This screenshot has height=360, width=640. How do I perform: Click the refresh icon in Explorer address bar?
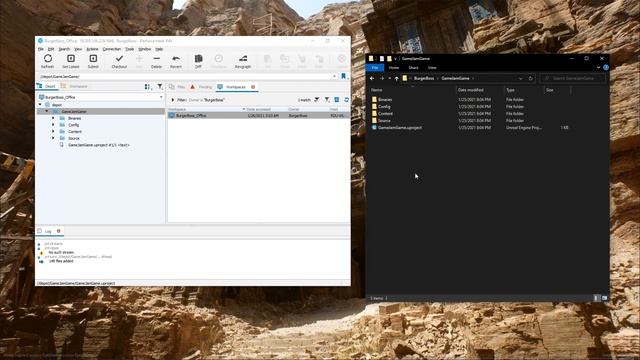(531, 78)
